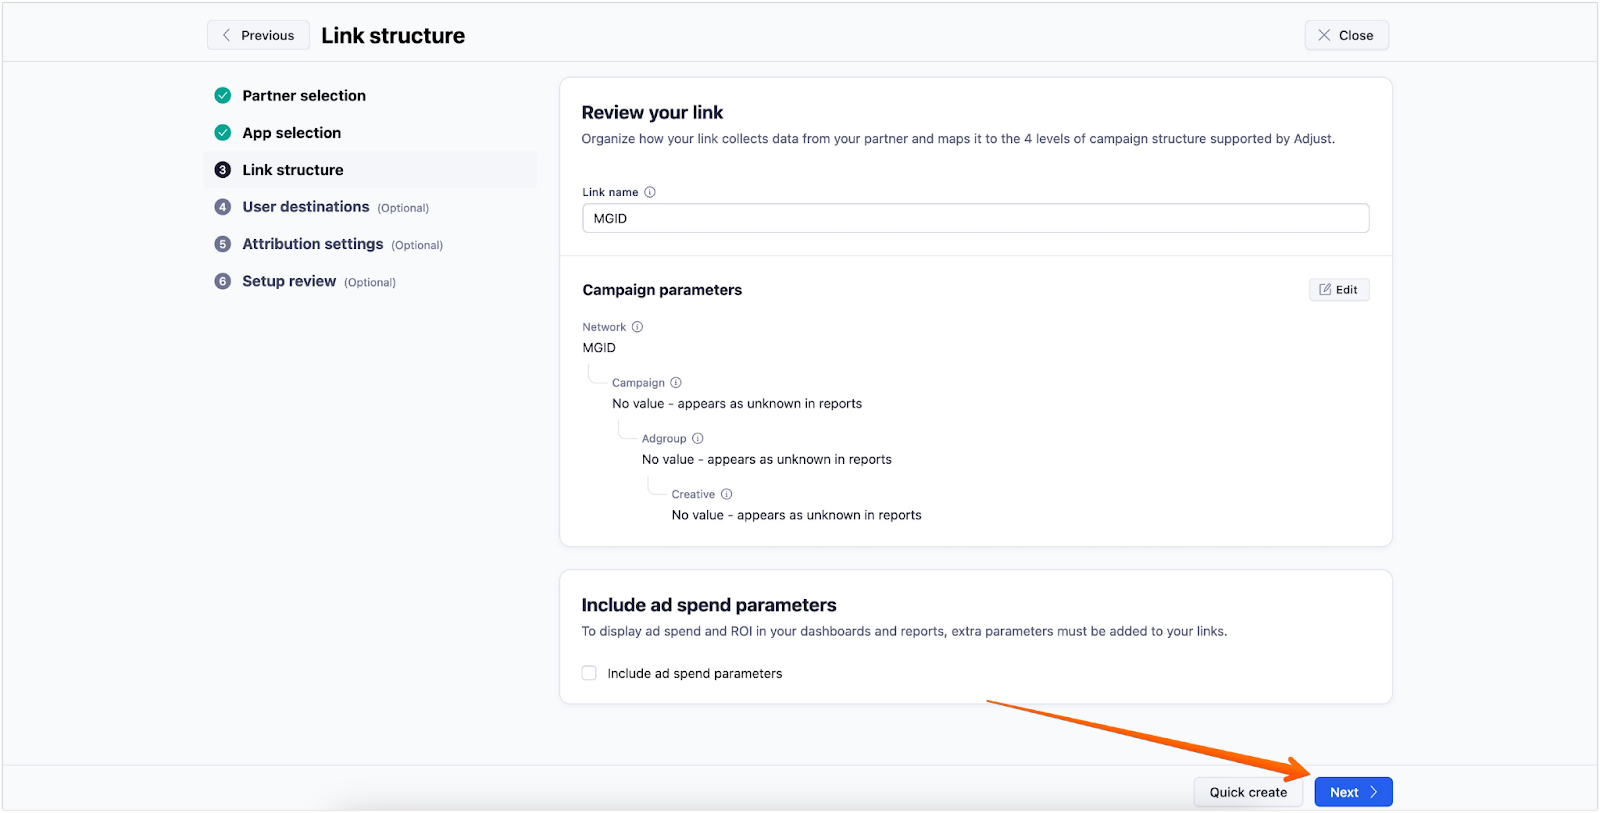Click the info icon next to Link name
Viewport: 1600px width, 813px height.
[x=650, y=192]
